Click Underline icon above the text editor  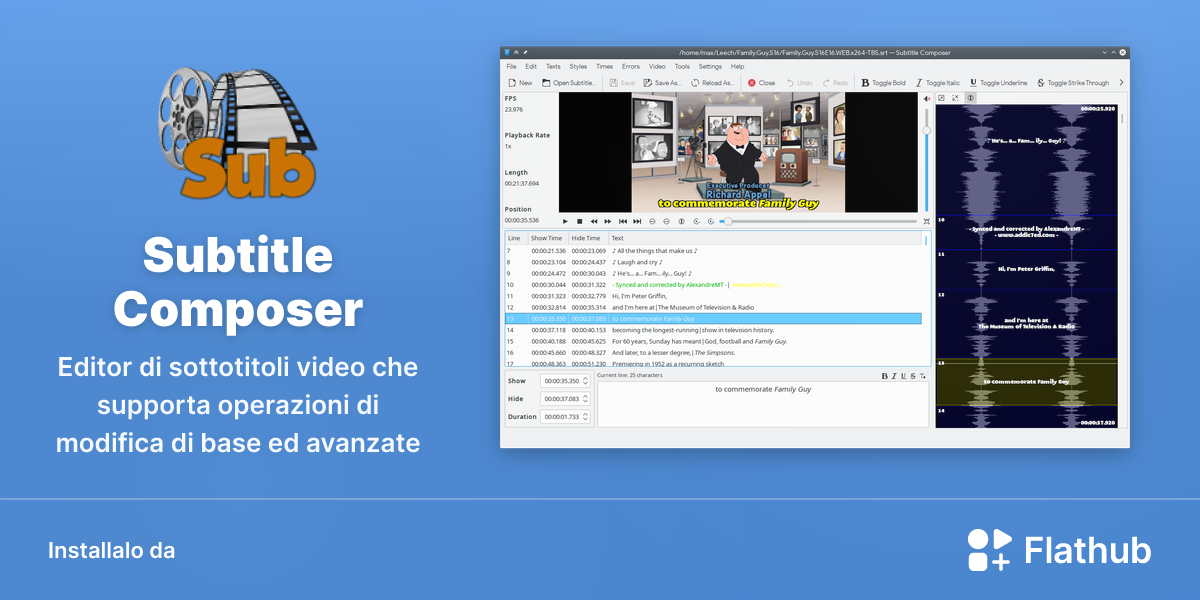[x=904, y=376]
